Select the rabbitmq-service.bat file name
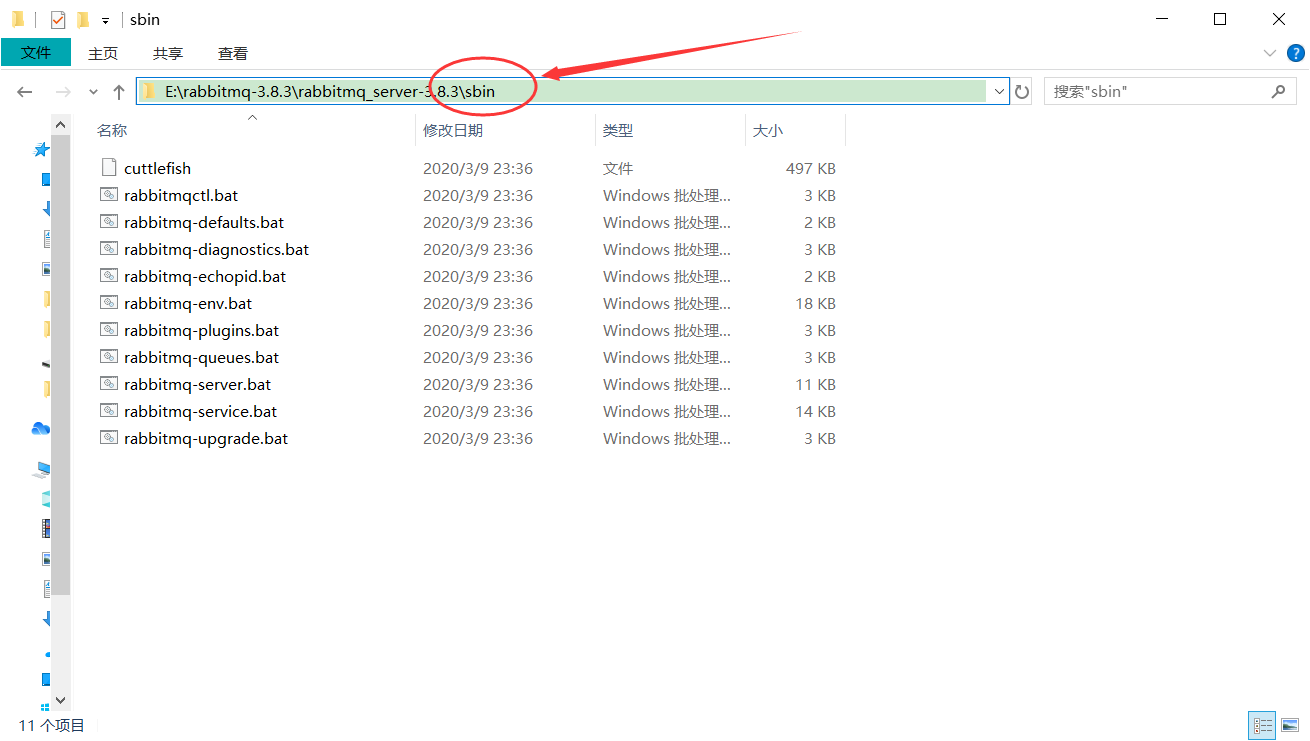The width and height of the screenshot is (1310, 741). [x=200, y=411]
